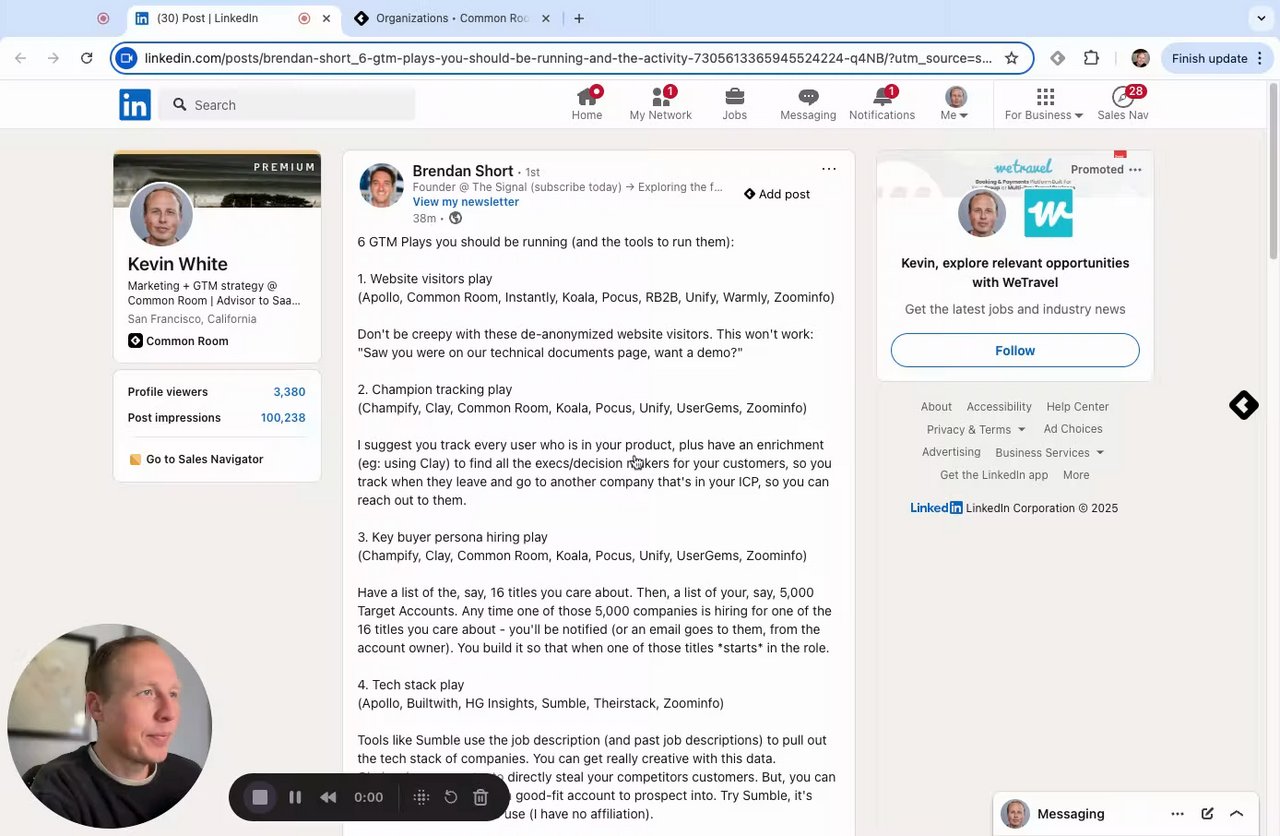
Task: Click in the LinkedIn search field
Action: click(x=287, y=104)
